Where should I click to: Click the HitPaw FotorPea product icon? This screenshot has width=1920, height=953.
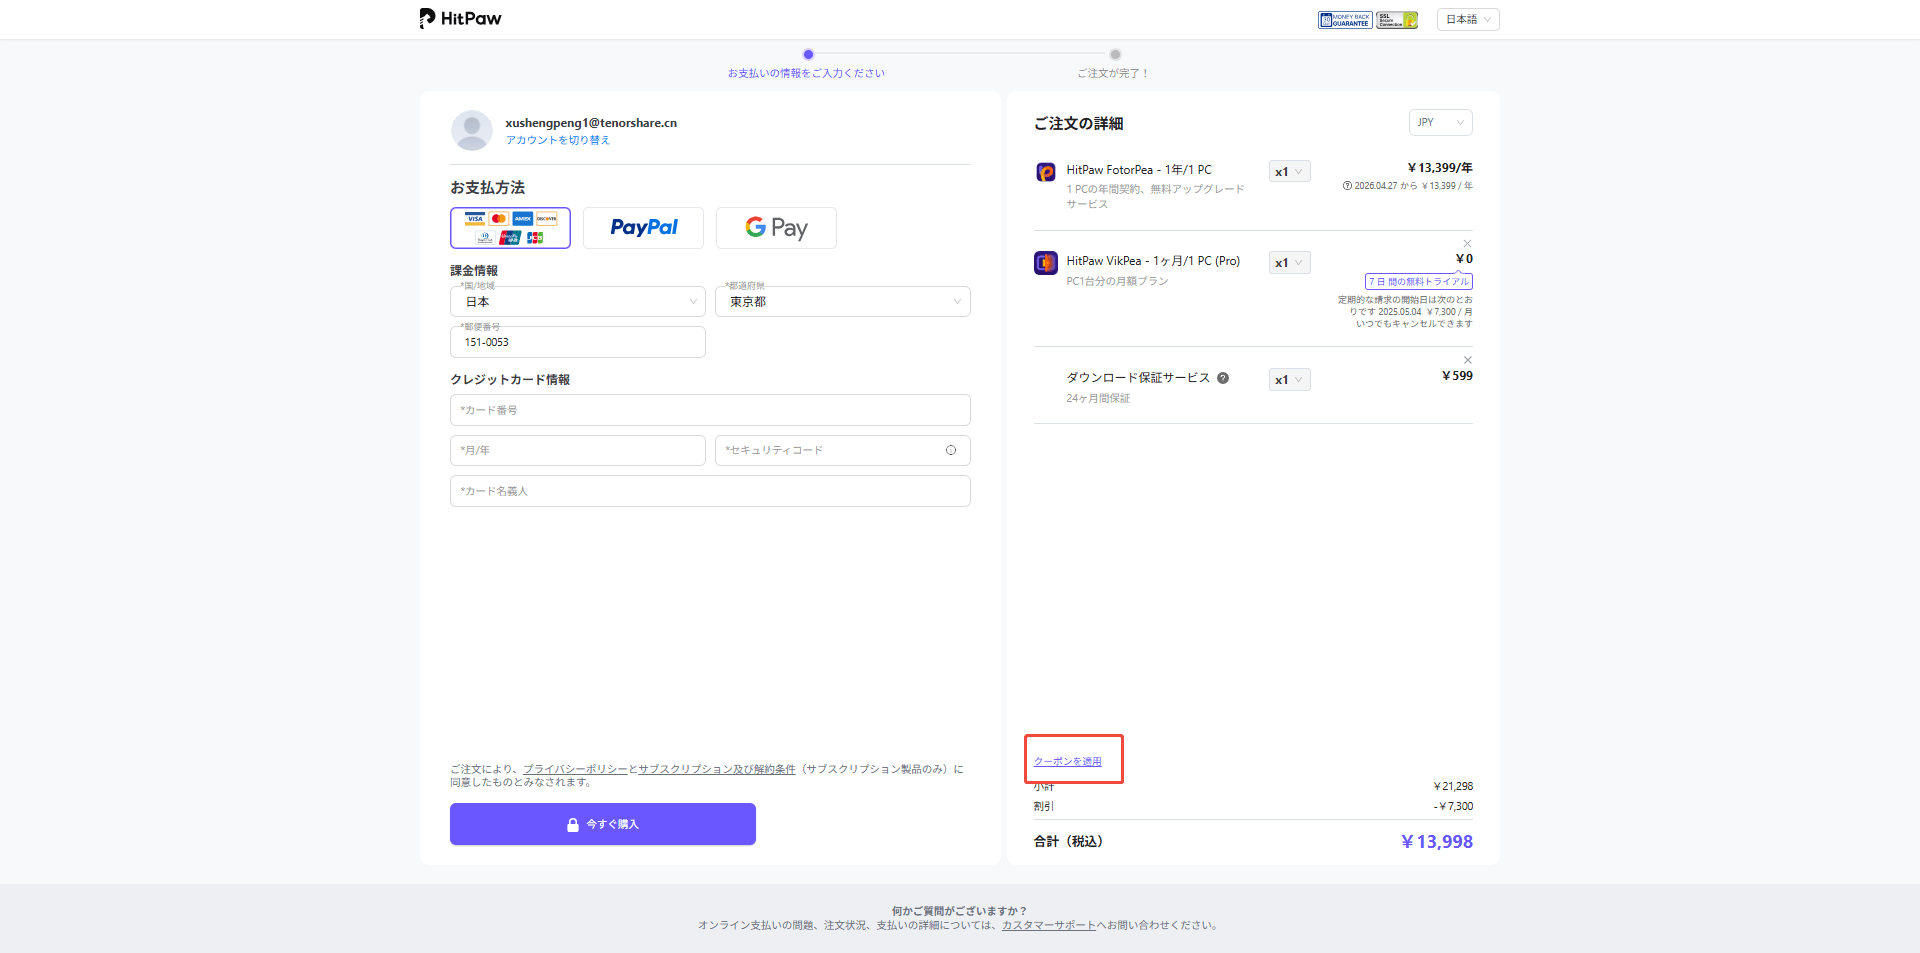tap(1045, 172)
